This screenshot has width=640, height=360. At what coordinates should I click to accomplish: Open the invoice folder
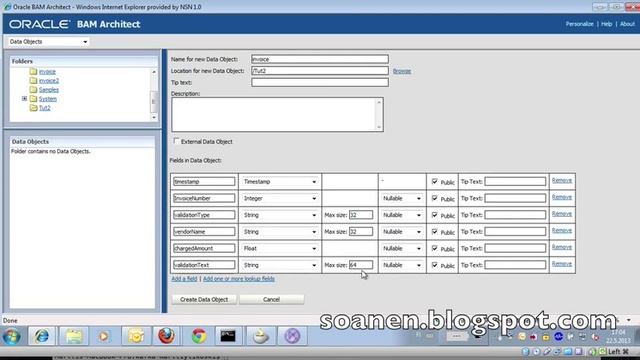pos(47,72)
